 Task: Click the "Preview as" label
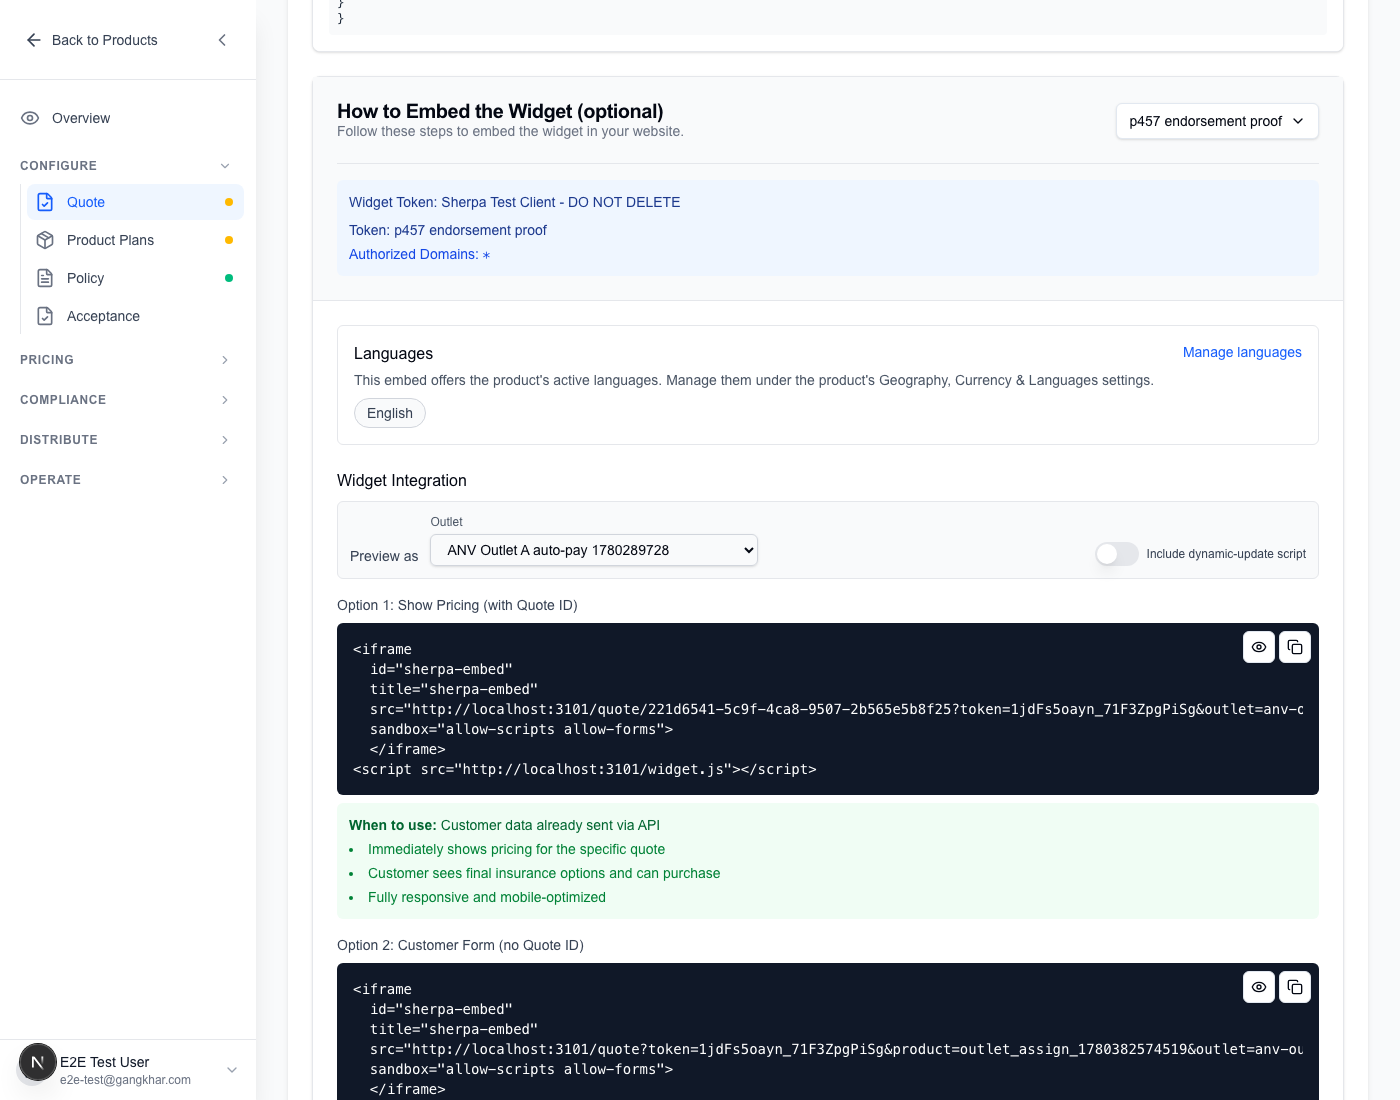click(384, 556)
